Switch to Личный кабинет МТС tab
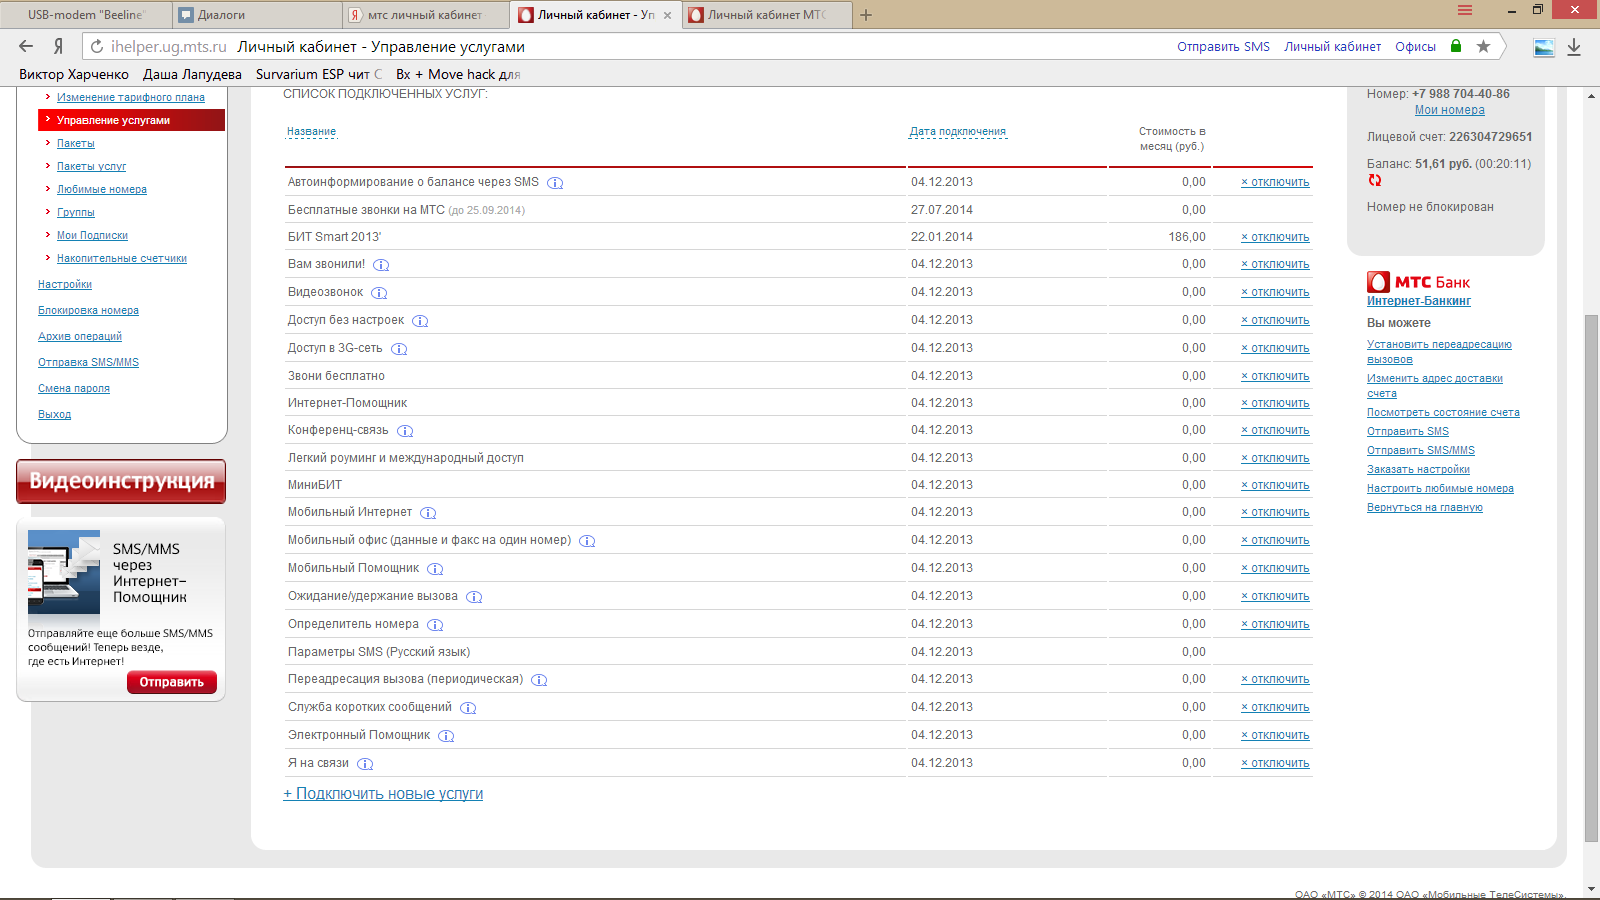The image size is (1600, 900). tap(767, 15)
